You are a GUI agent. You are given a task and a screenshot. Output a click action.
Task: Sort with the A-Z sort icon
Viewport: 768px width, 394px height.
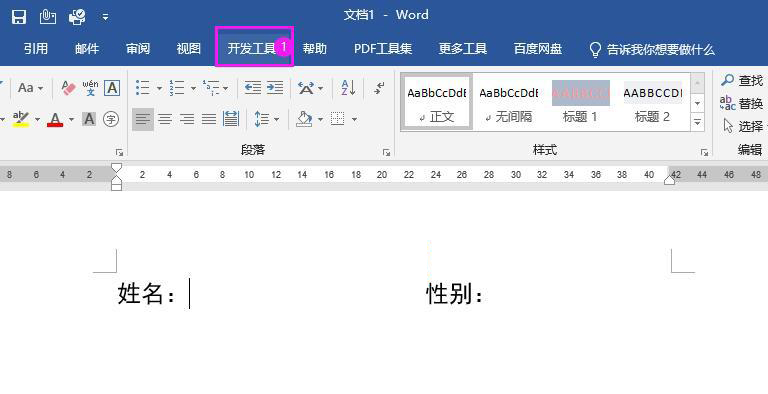pyautogui.click(x=348, y=88)
